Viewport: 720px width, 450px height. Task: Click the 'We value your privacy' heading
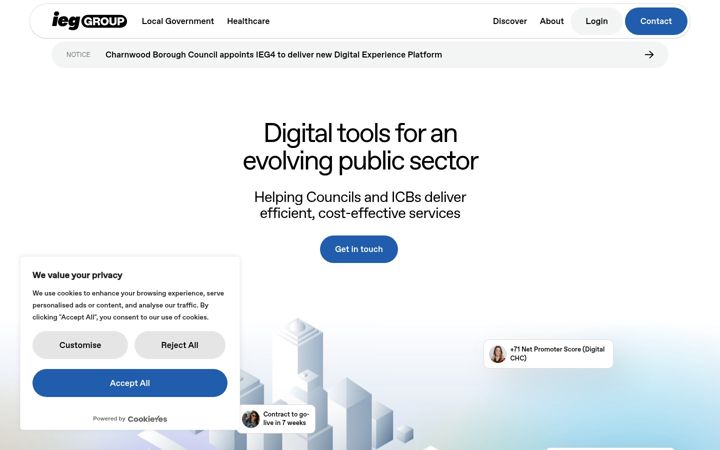tap(77, 275)
